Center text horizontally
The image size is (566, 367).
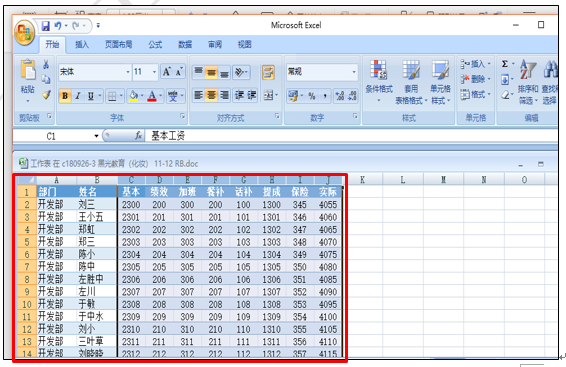click(211, 95)
